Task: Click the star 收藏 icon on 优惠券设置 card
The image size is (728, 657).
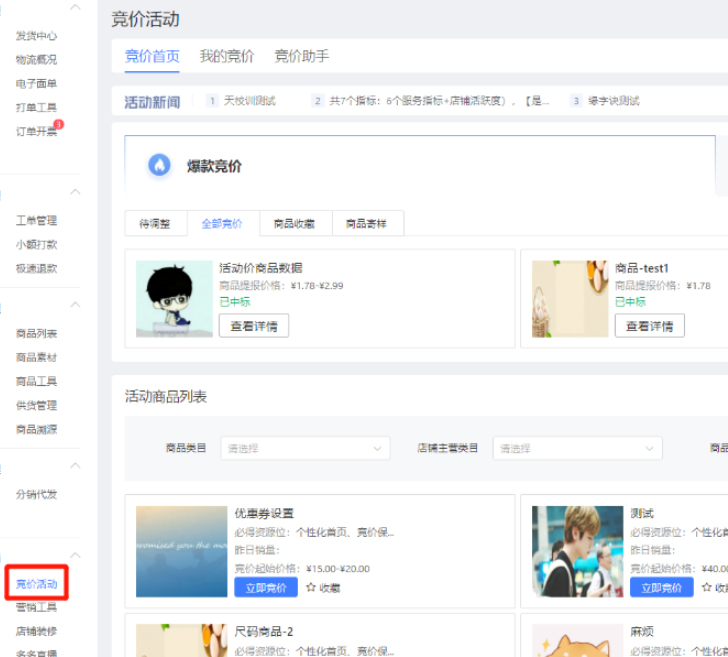Action: (311, 588)
